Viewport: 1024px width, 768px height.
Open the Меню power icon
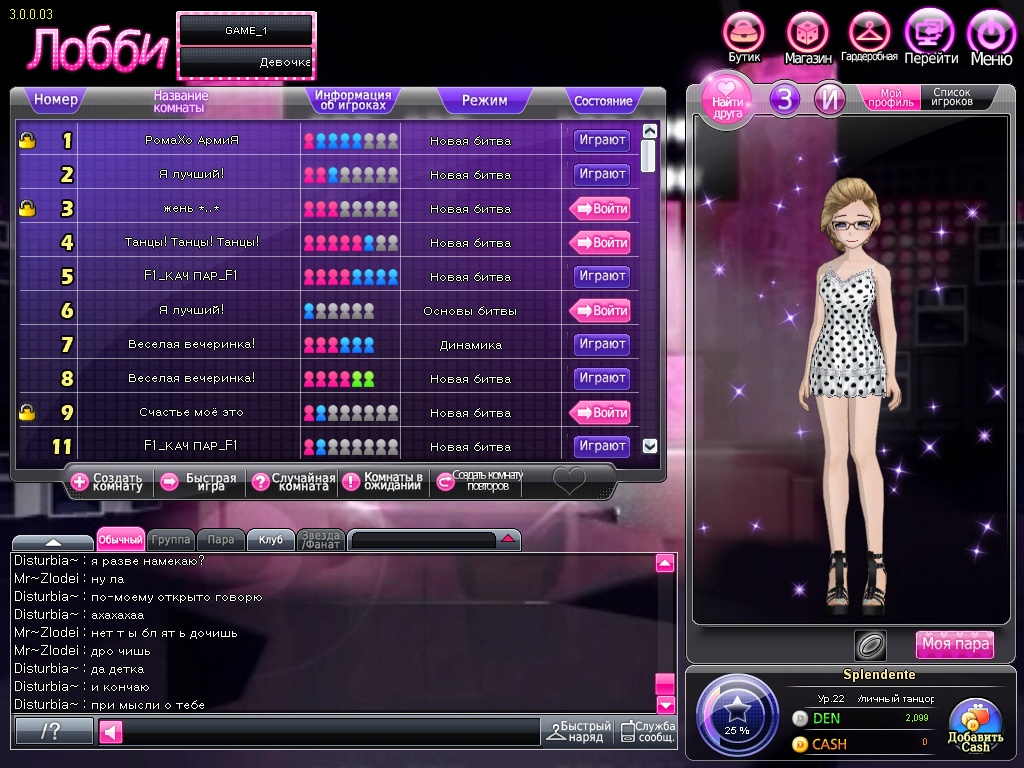click(x=991, y=33)
